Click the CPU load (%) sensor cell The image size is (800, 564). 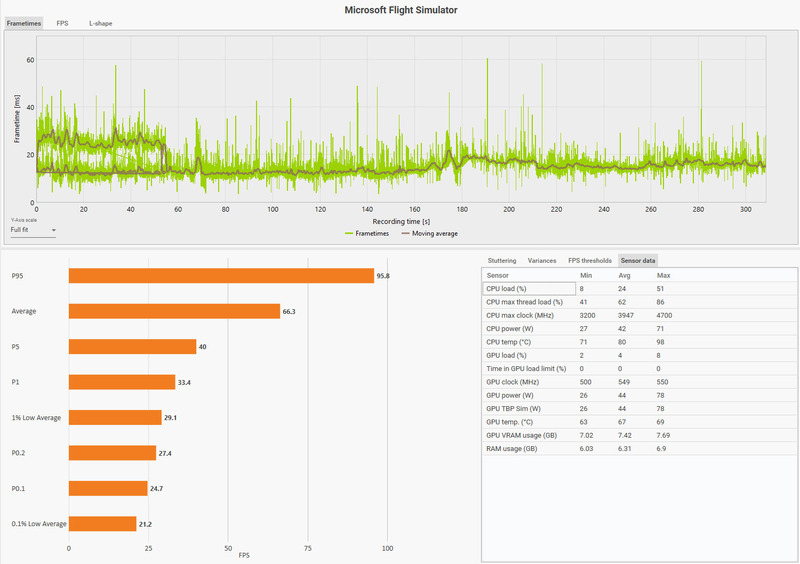(529, 289)
